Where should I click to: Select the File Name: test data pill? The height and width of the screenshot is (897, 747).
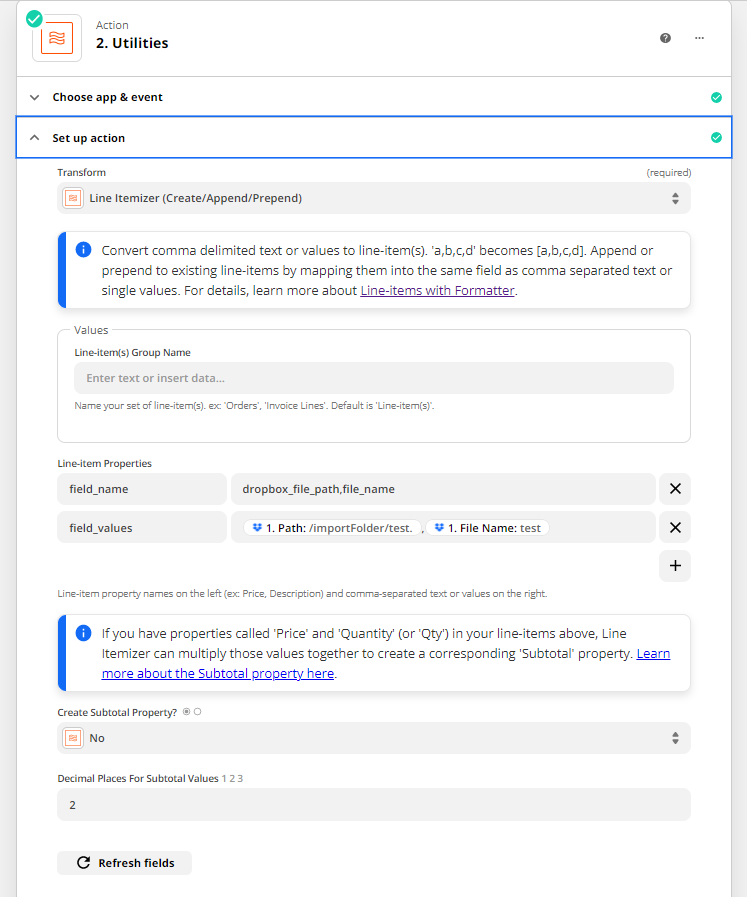(487, 528)
